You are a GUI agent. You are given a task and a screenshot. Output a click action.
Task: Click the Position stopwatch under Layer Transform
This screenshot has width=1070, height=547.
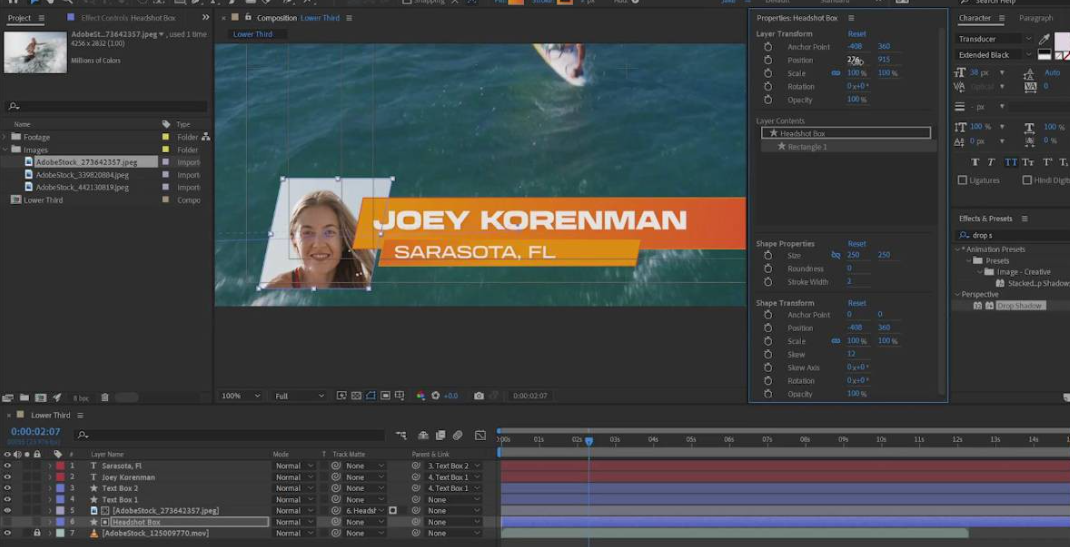pyautogui.click(x=768, y=60)
